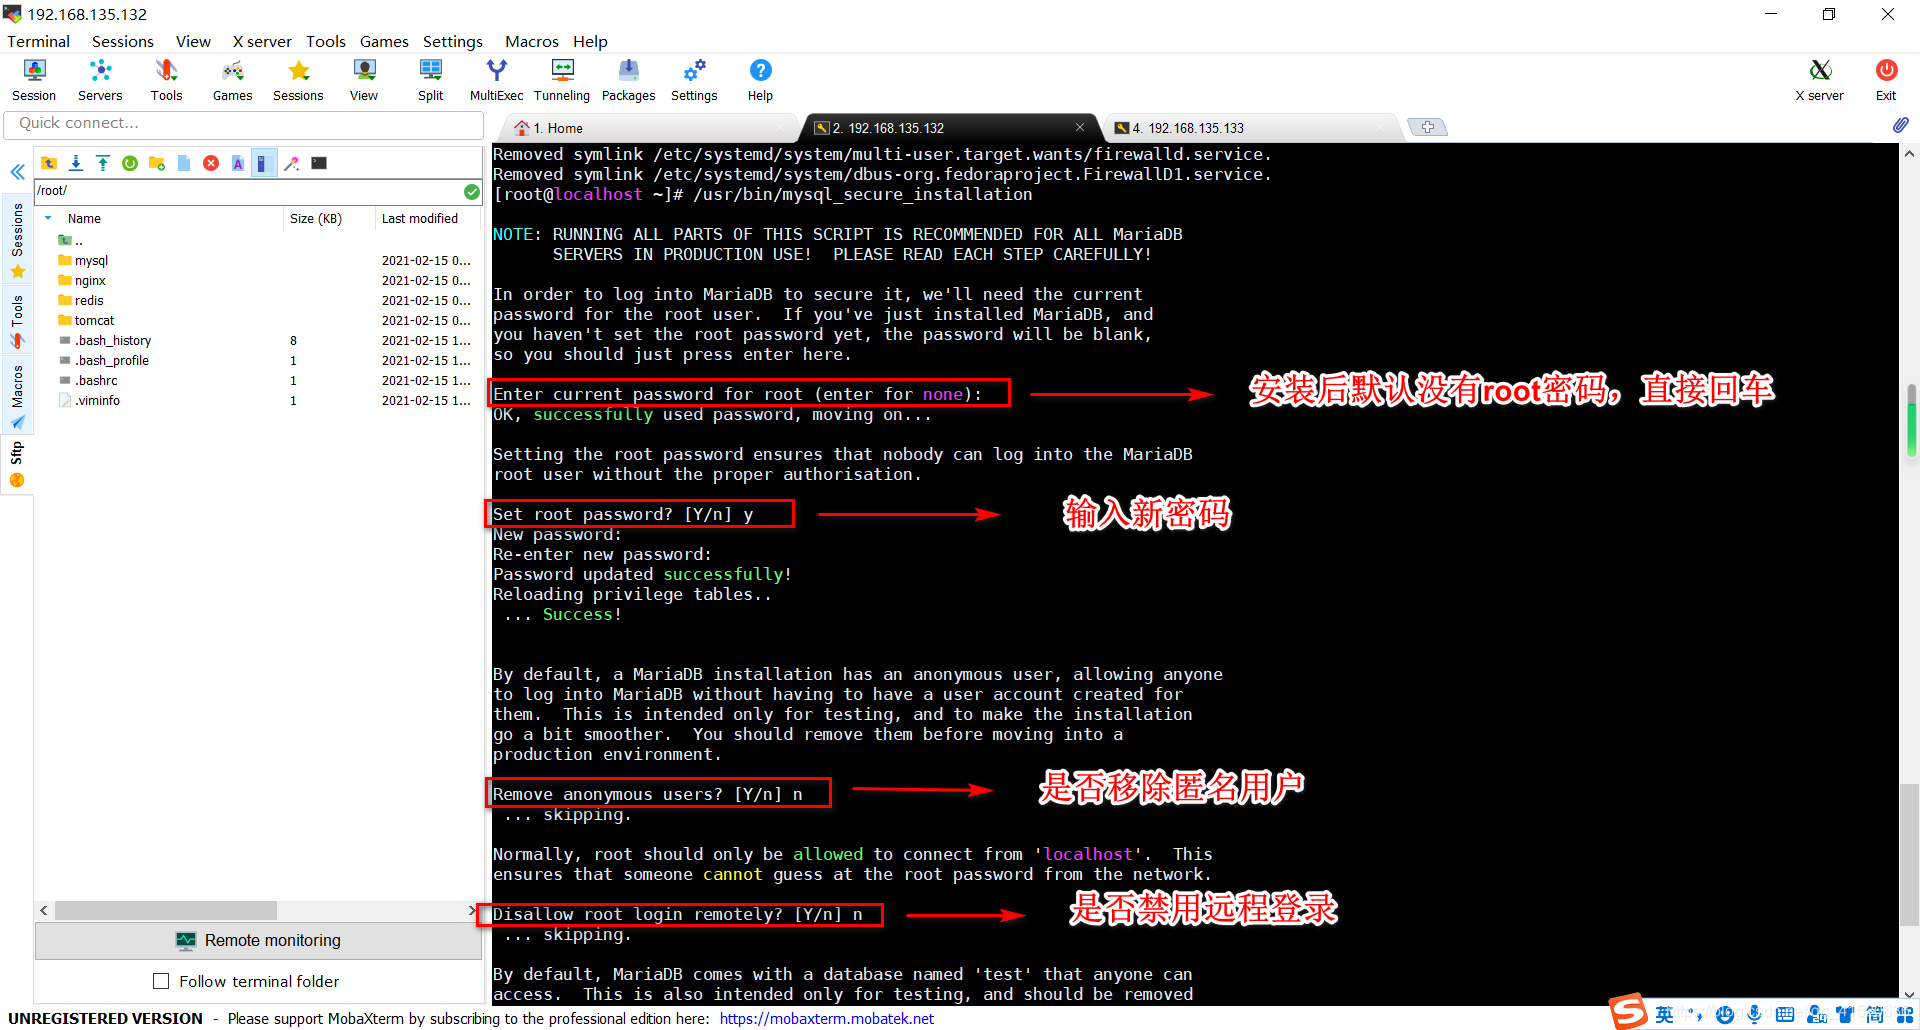1920x1030 pixels.
Task: Click the red Exit power icon
Action: coord(1886,80)
